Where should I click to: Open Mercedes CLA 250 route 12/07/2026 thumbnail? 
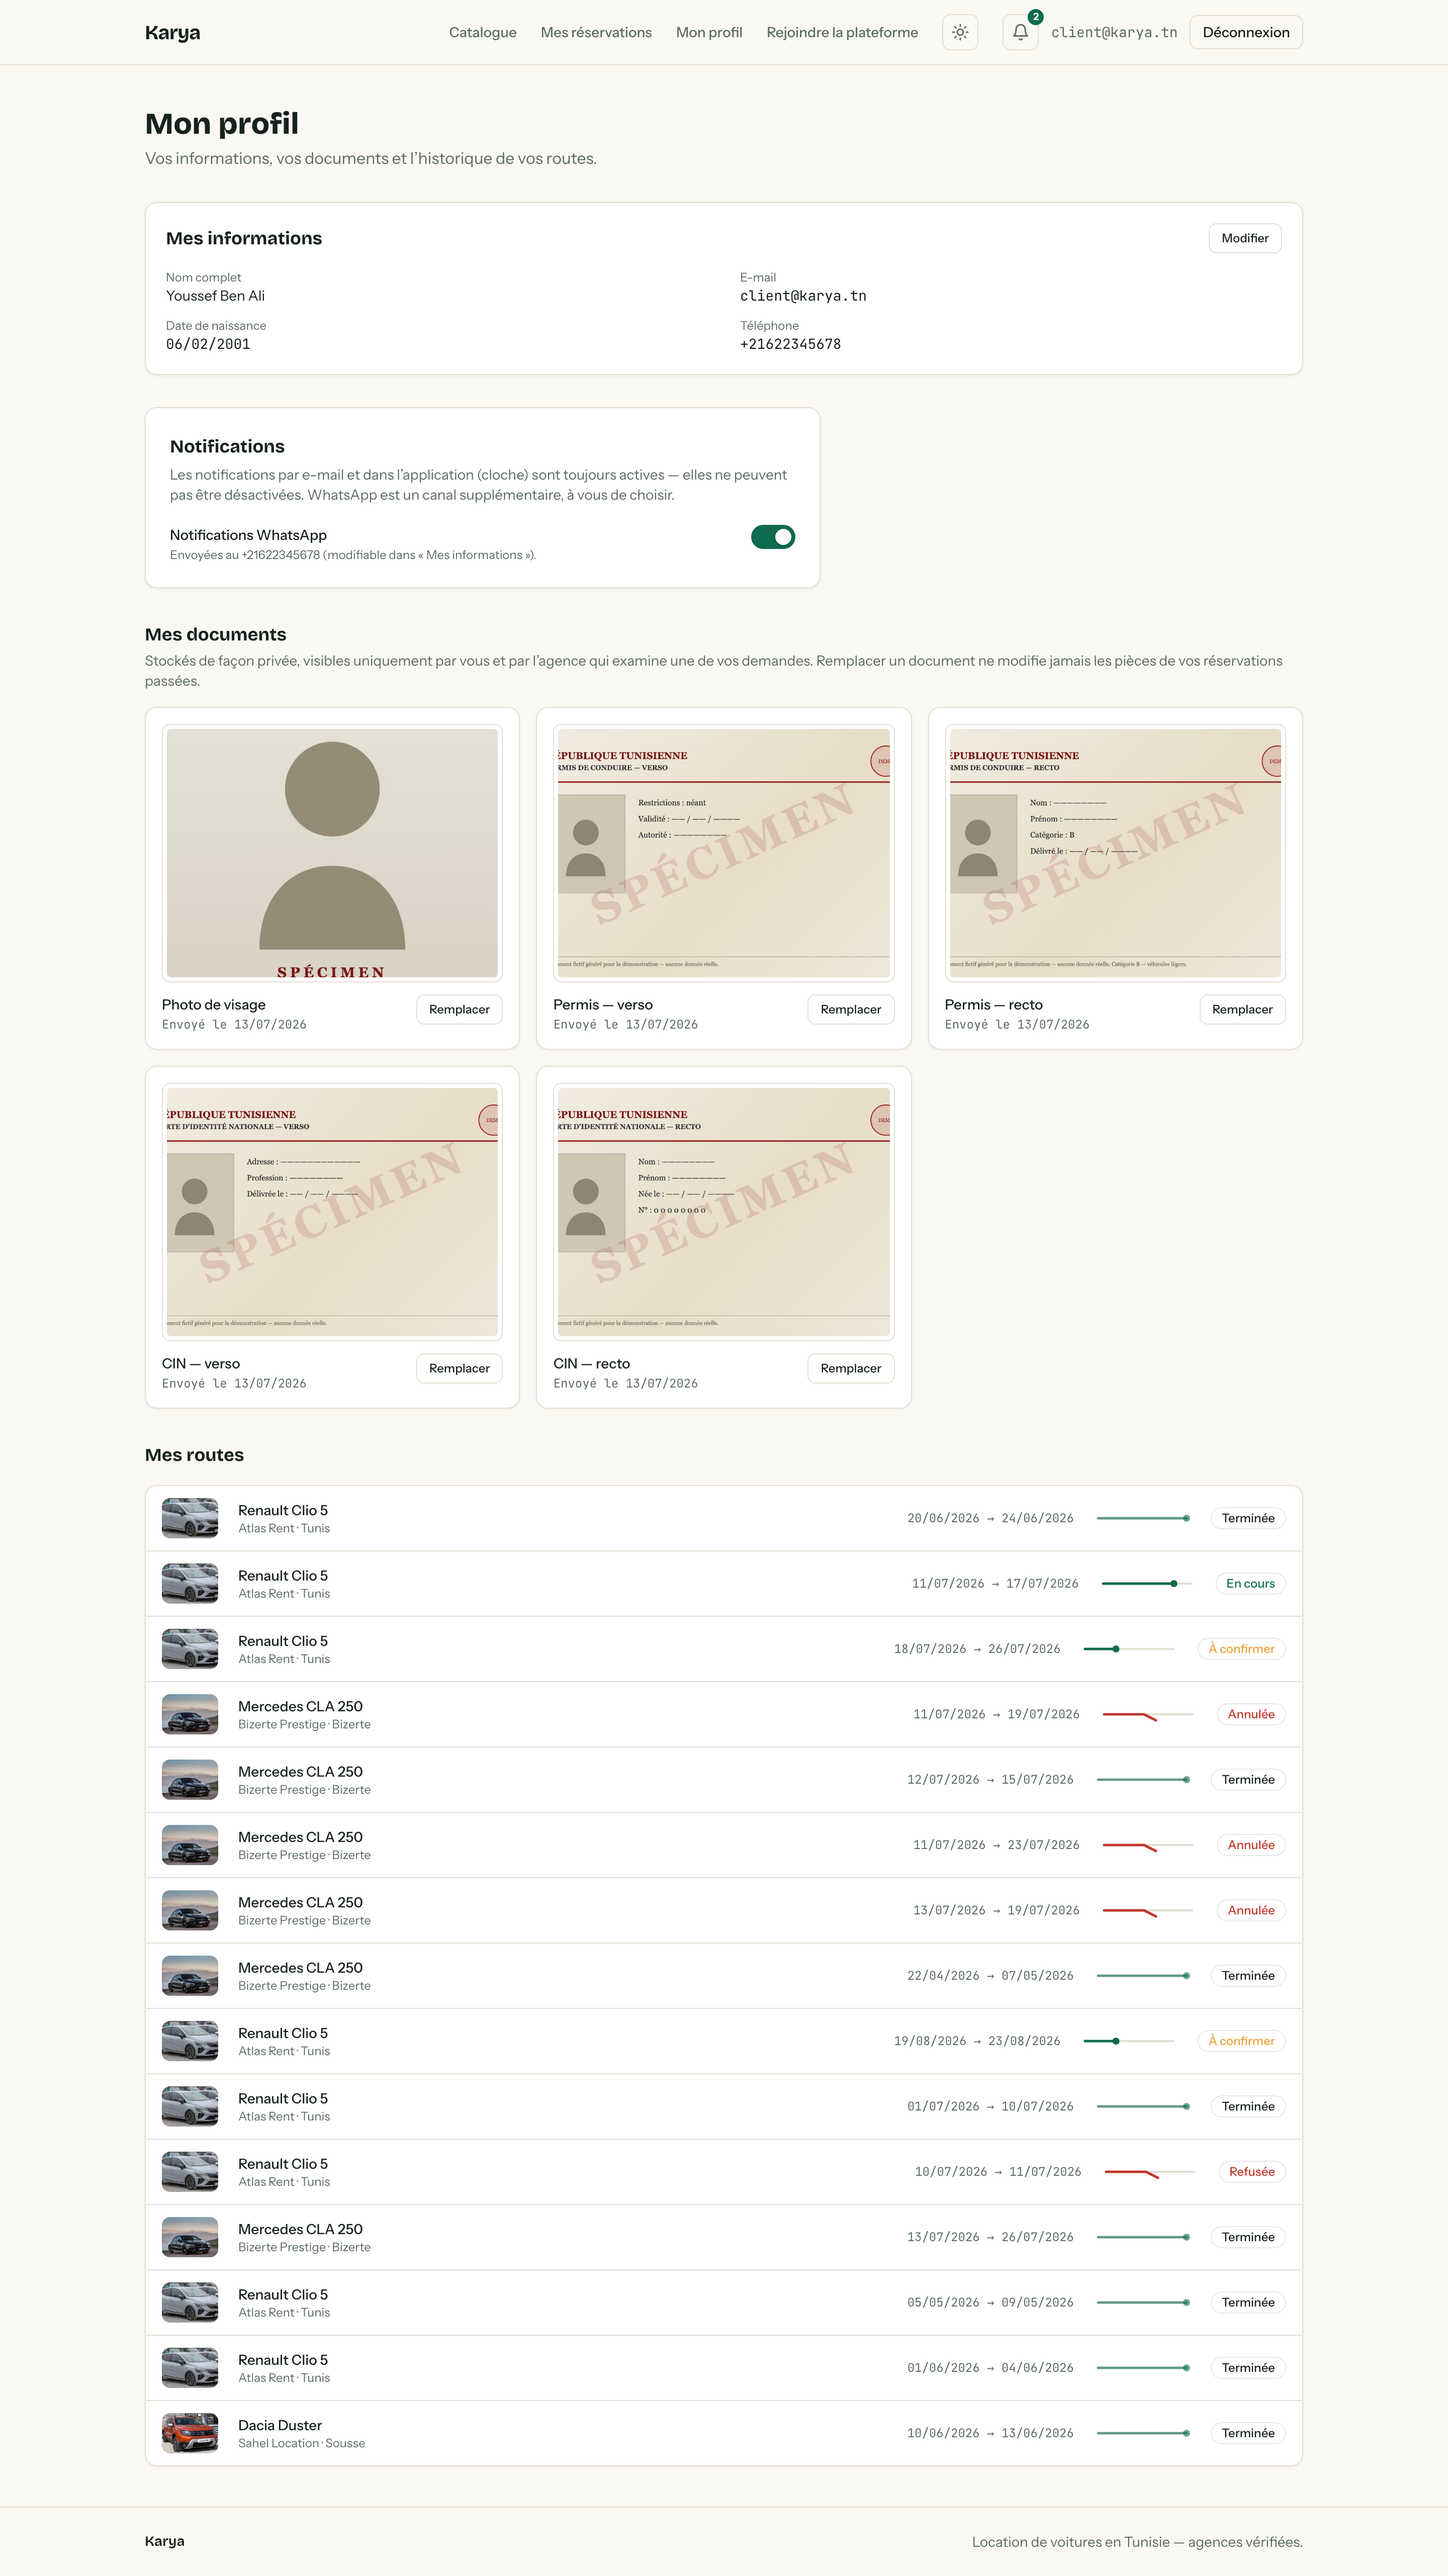190,1779
